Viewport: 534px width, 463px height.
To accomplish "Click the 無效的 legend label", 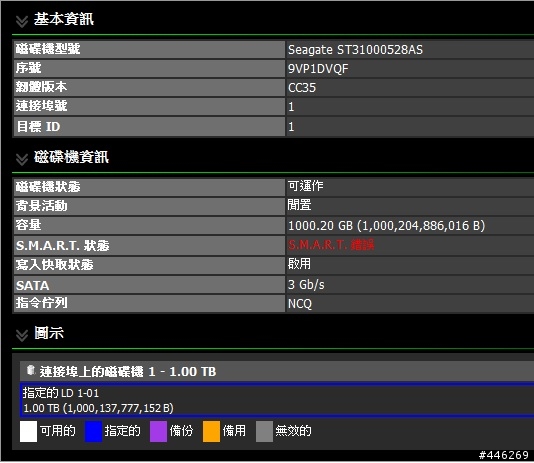I will 294,431.
